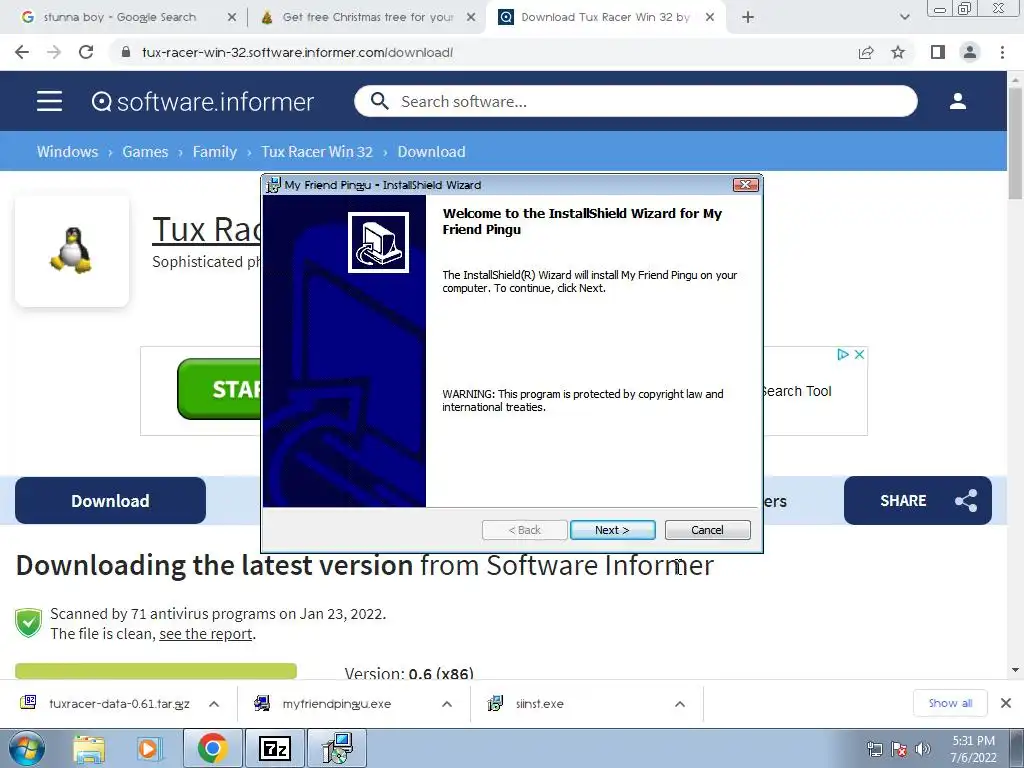This screenshot has width=1024, height=768.
Task: Expand options for tuxracer-data-0.61.tar.gz download
Action: tap(214, 704)
